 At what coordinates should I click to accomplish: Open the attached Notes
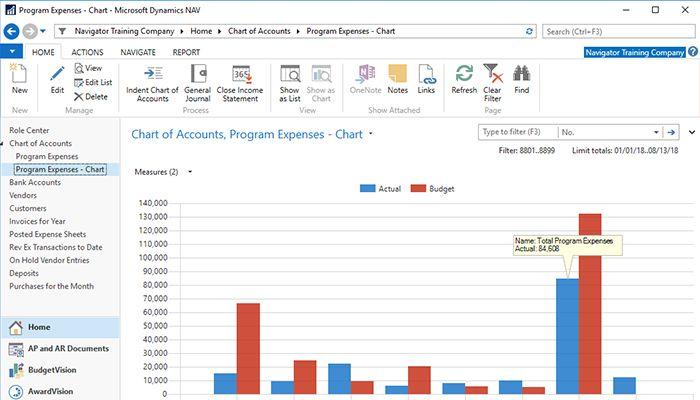tap(397, 79)
